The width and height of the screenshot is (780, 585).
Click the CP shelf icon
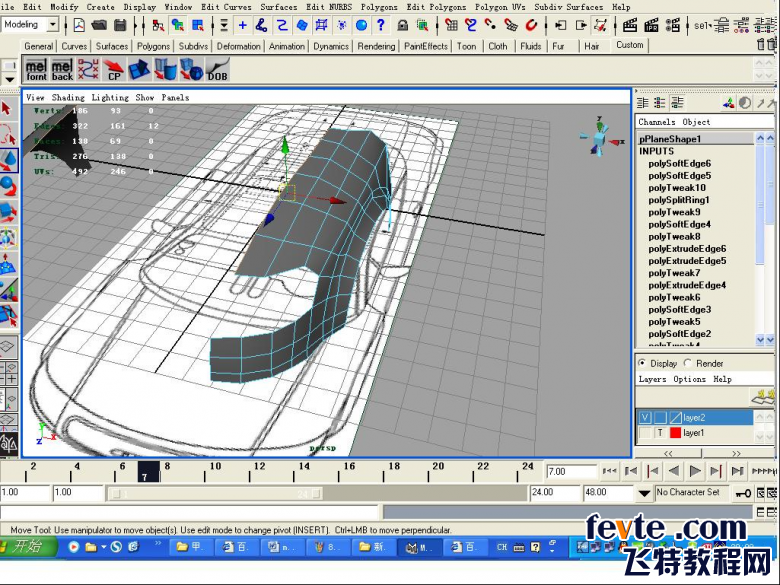pos(114,69)
